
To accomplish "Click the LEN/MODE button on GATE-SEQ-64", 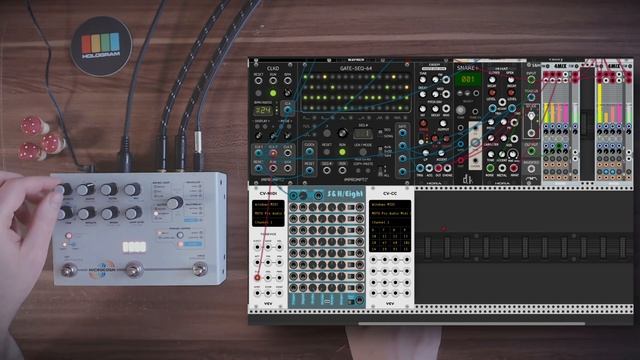I will tap(362, 152).
